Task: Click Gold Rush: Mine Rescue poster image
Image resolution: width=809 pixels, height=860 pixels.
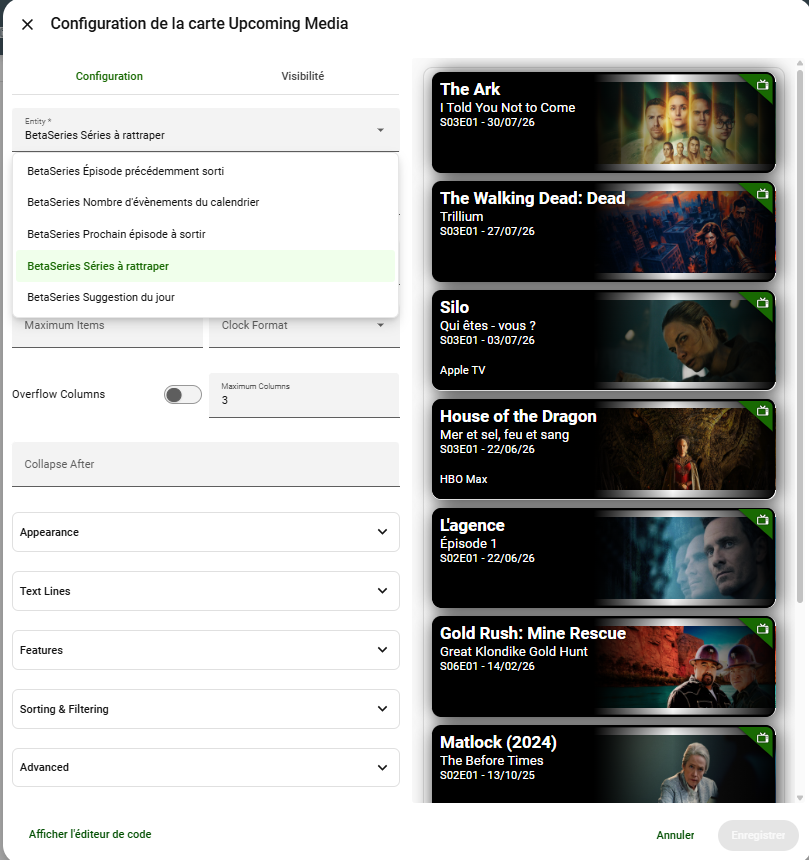Action: pyautogui.click(x=686, y=667)
